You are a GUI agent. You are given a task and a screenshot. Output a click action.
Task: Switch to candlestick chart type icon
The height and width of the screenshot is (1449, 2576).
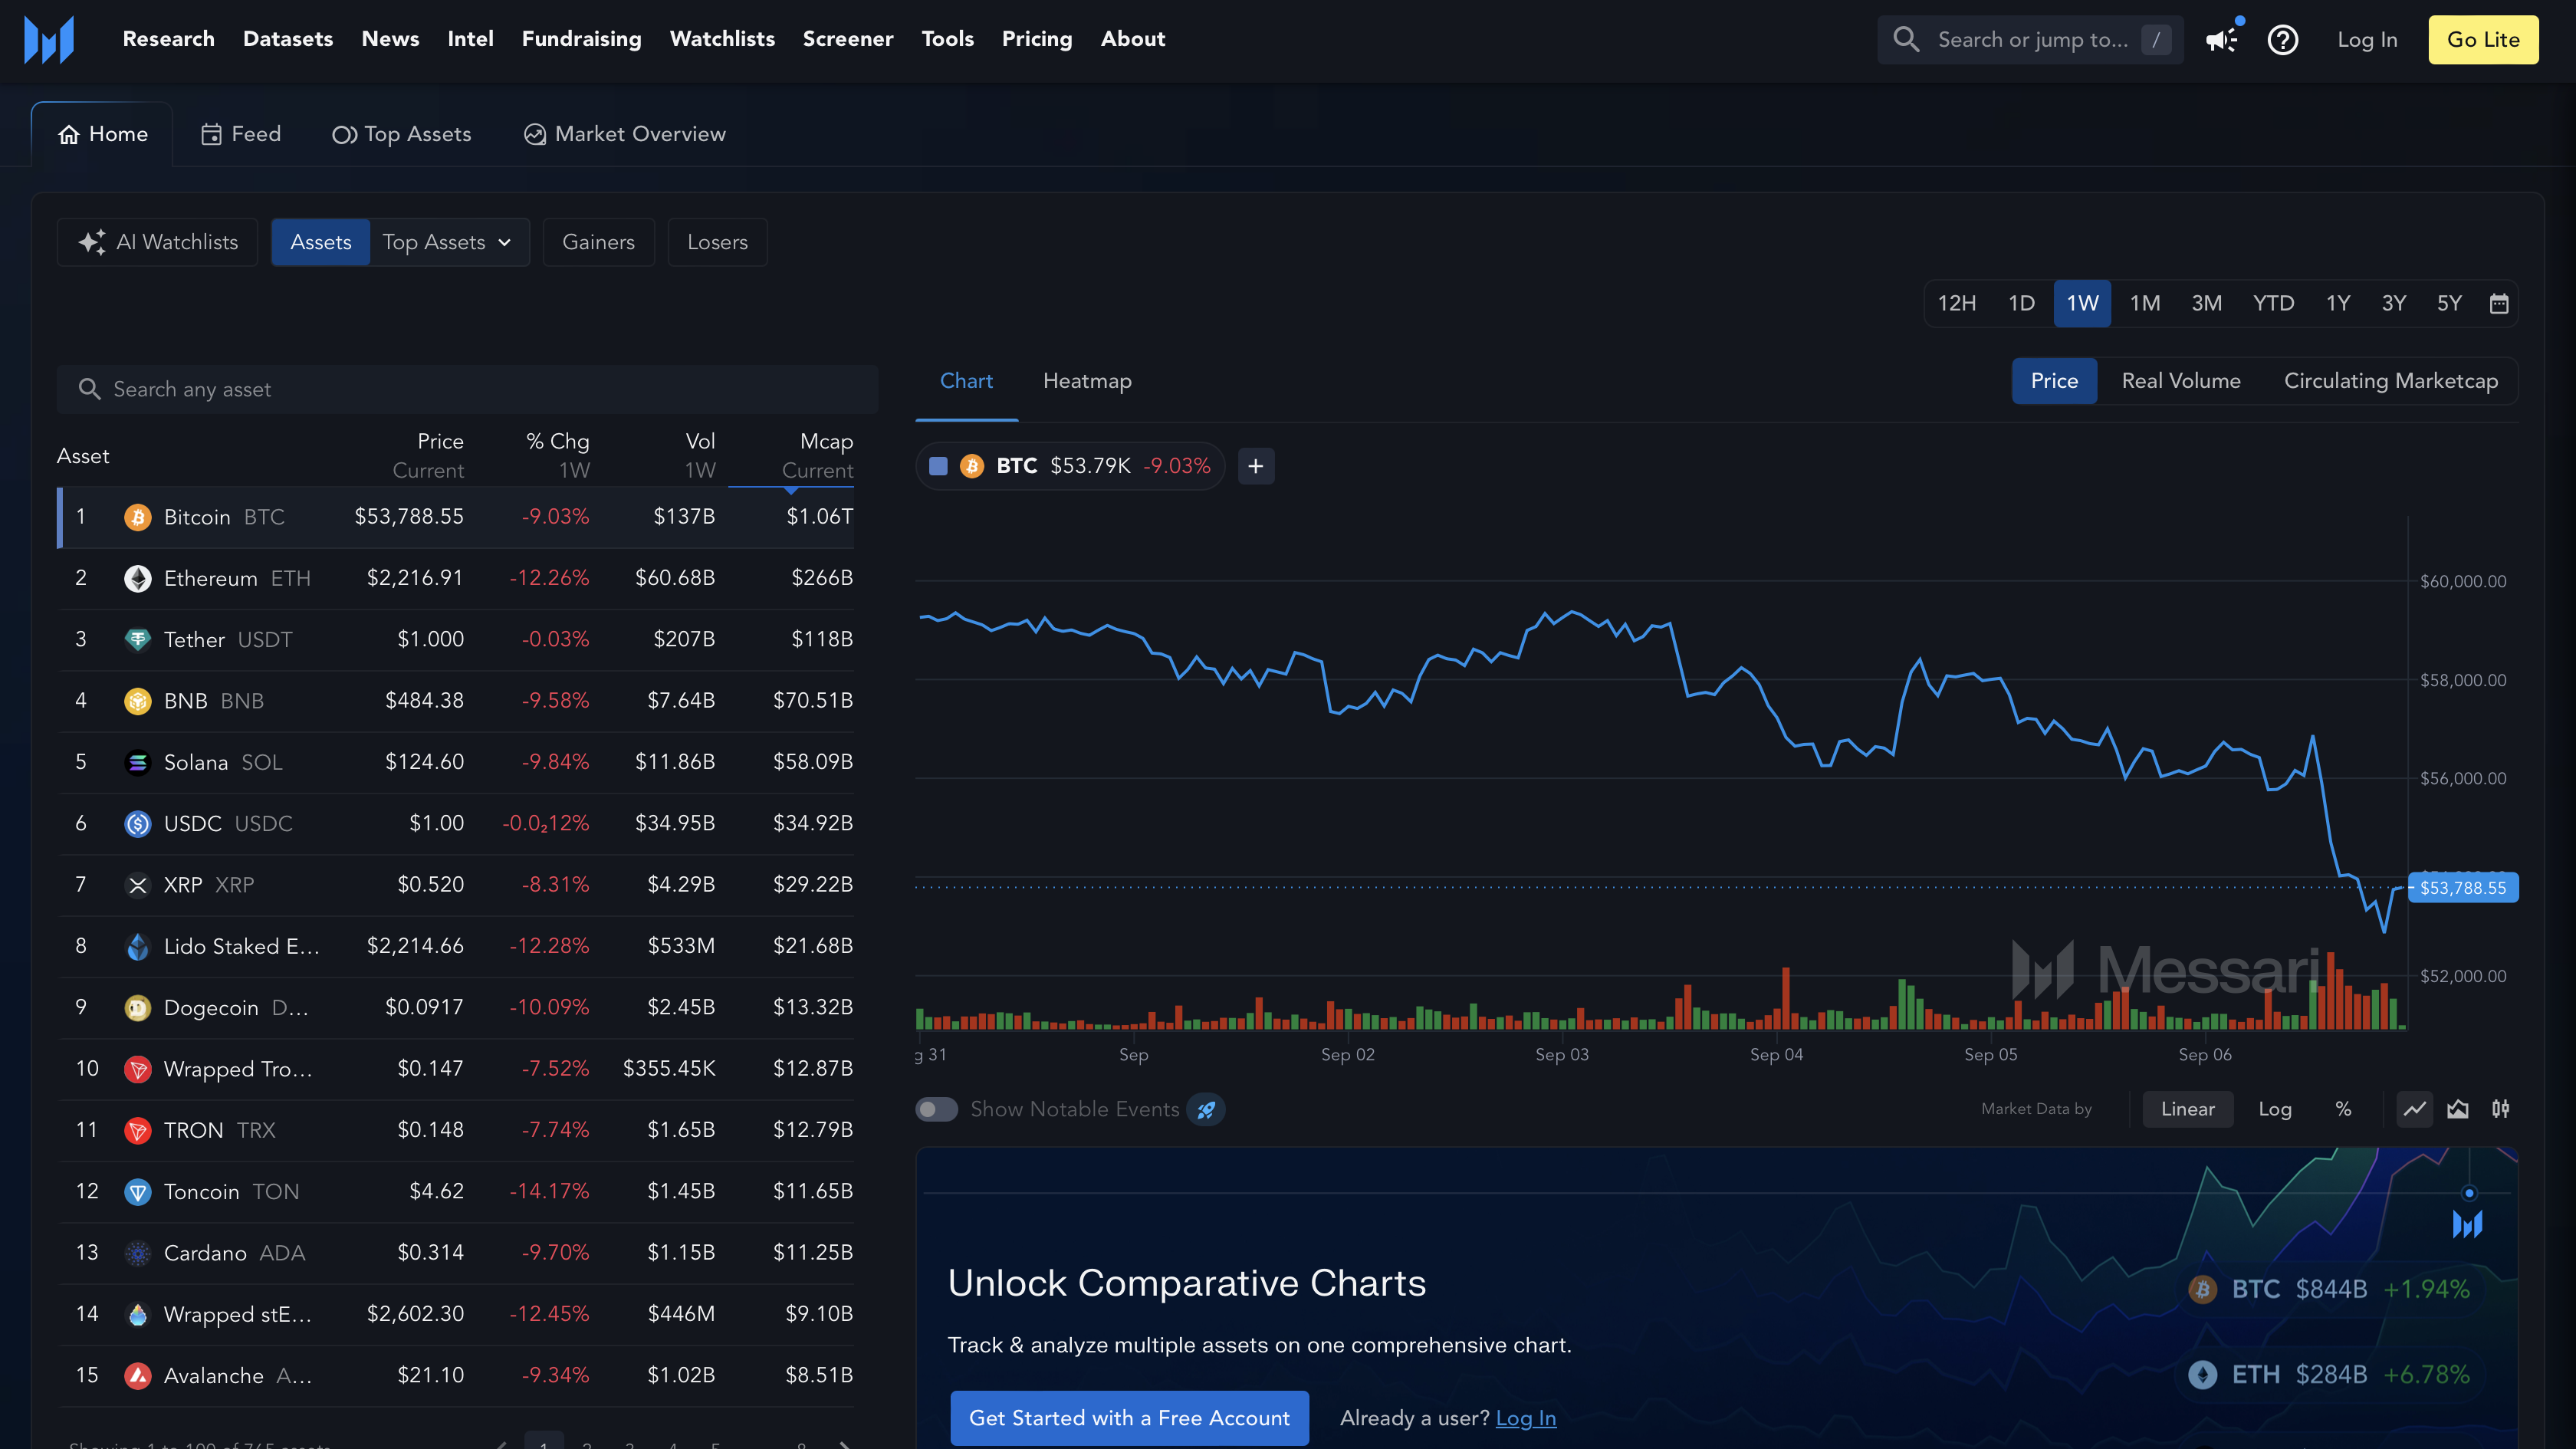[x=2501, y=1109]
